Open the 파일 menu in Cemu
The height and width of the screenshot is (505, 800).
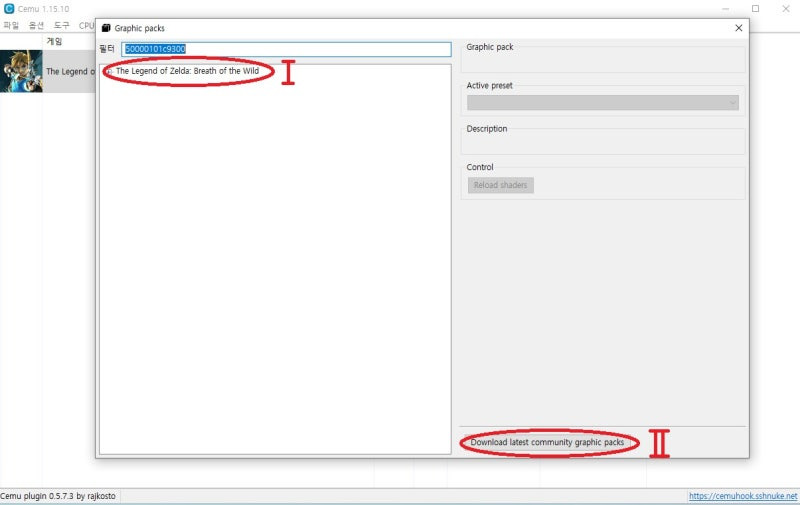(11, 25)
